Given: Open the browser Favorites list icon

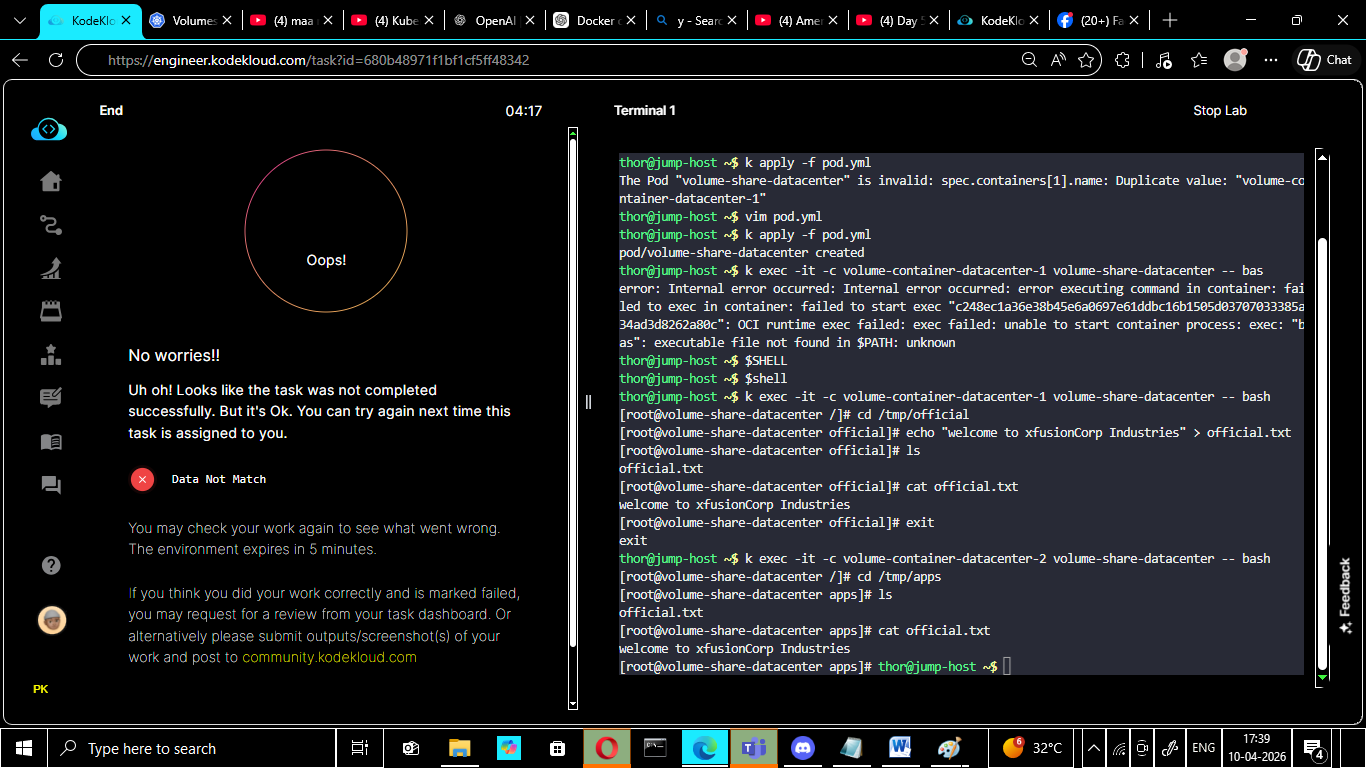Looking at the screenshot, I should (x=1200, y=60).
